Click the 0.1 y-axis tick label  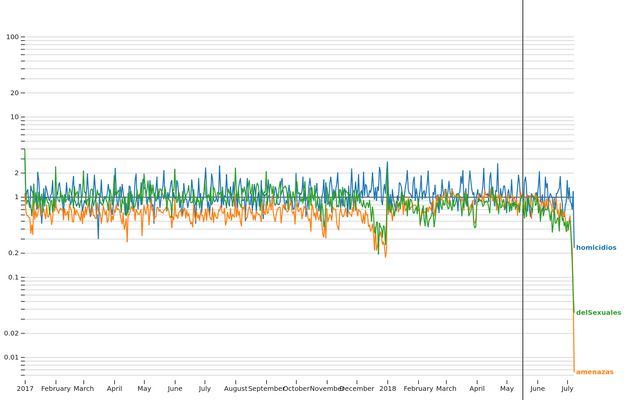(14, 277)
